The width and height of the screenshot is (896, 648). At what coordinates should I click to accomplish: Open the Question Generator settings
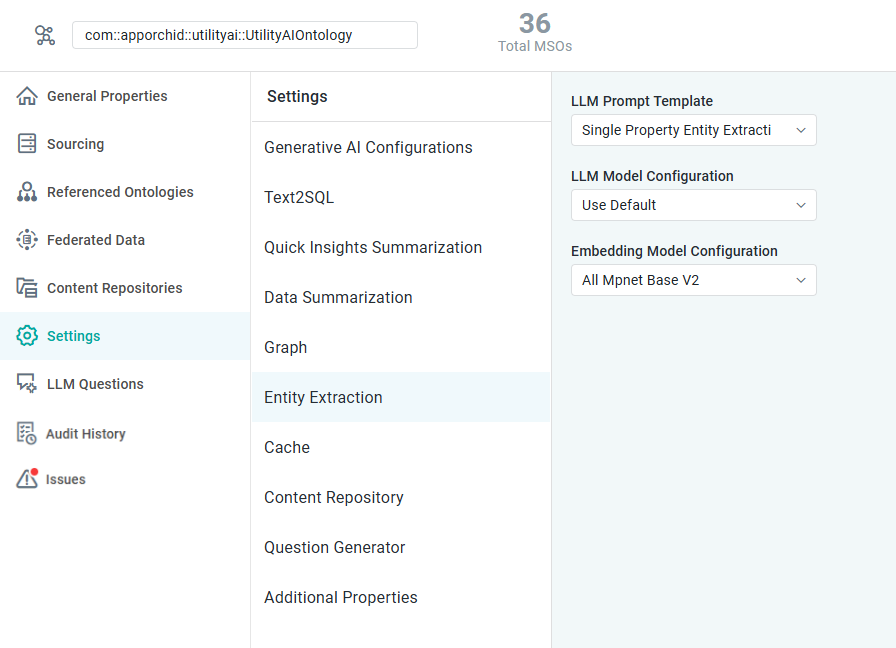click(335, 547)
